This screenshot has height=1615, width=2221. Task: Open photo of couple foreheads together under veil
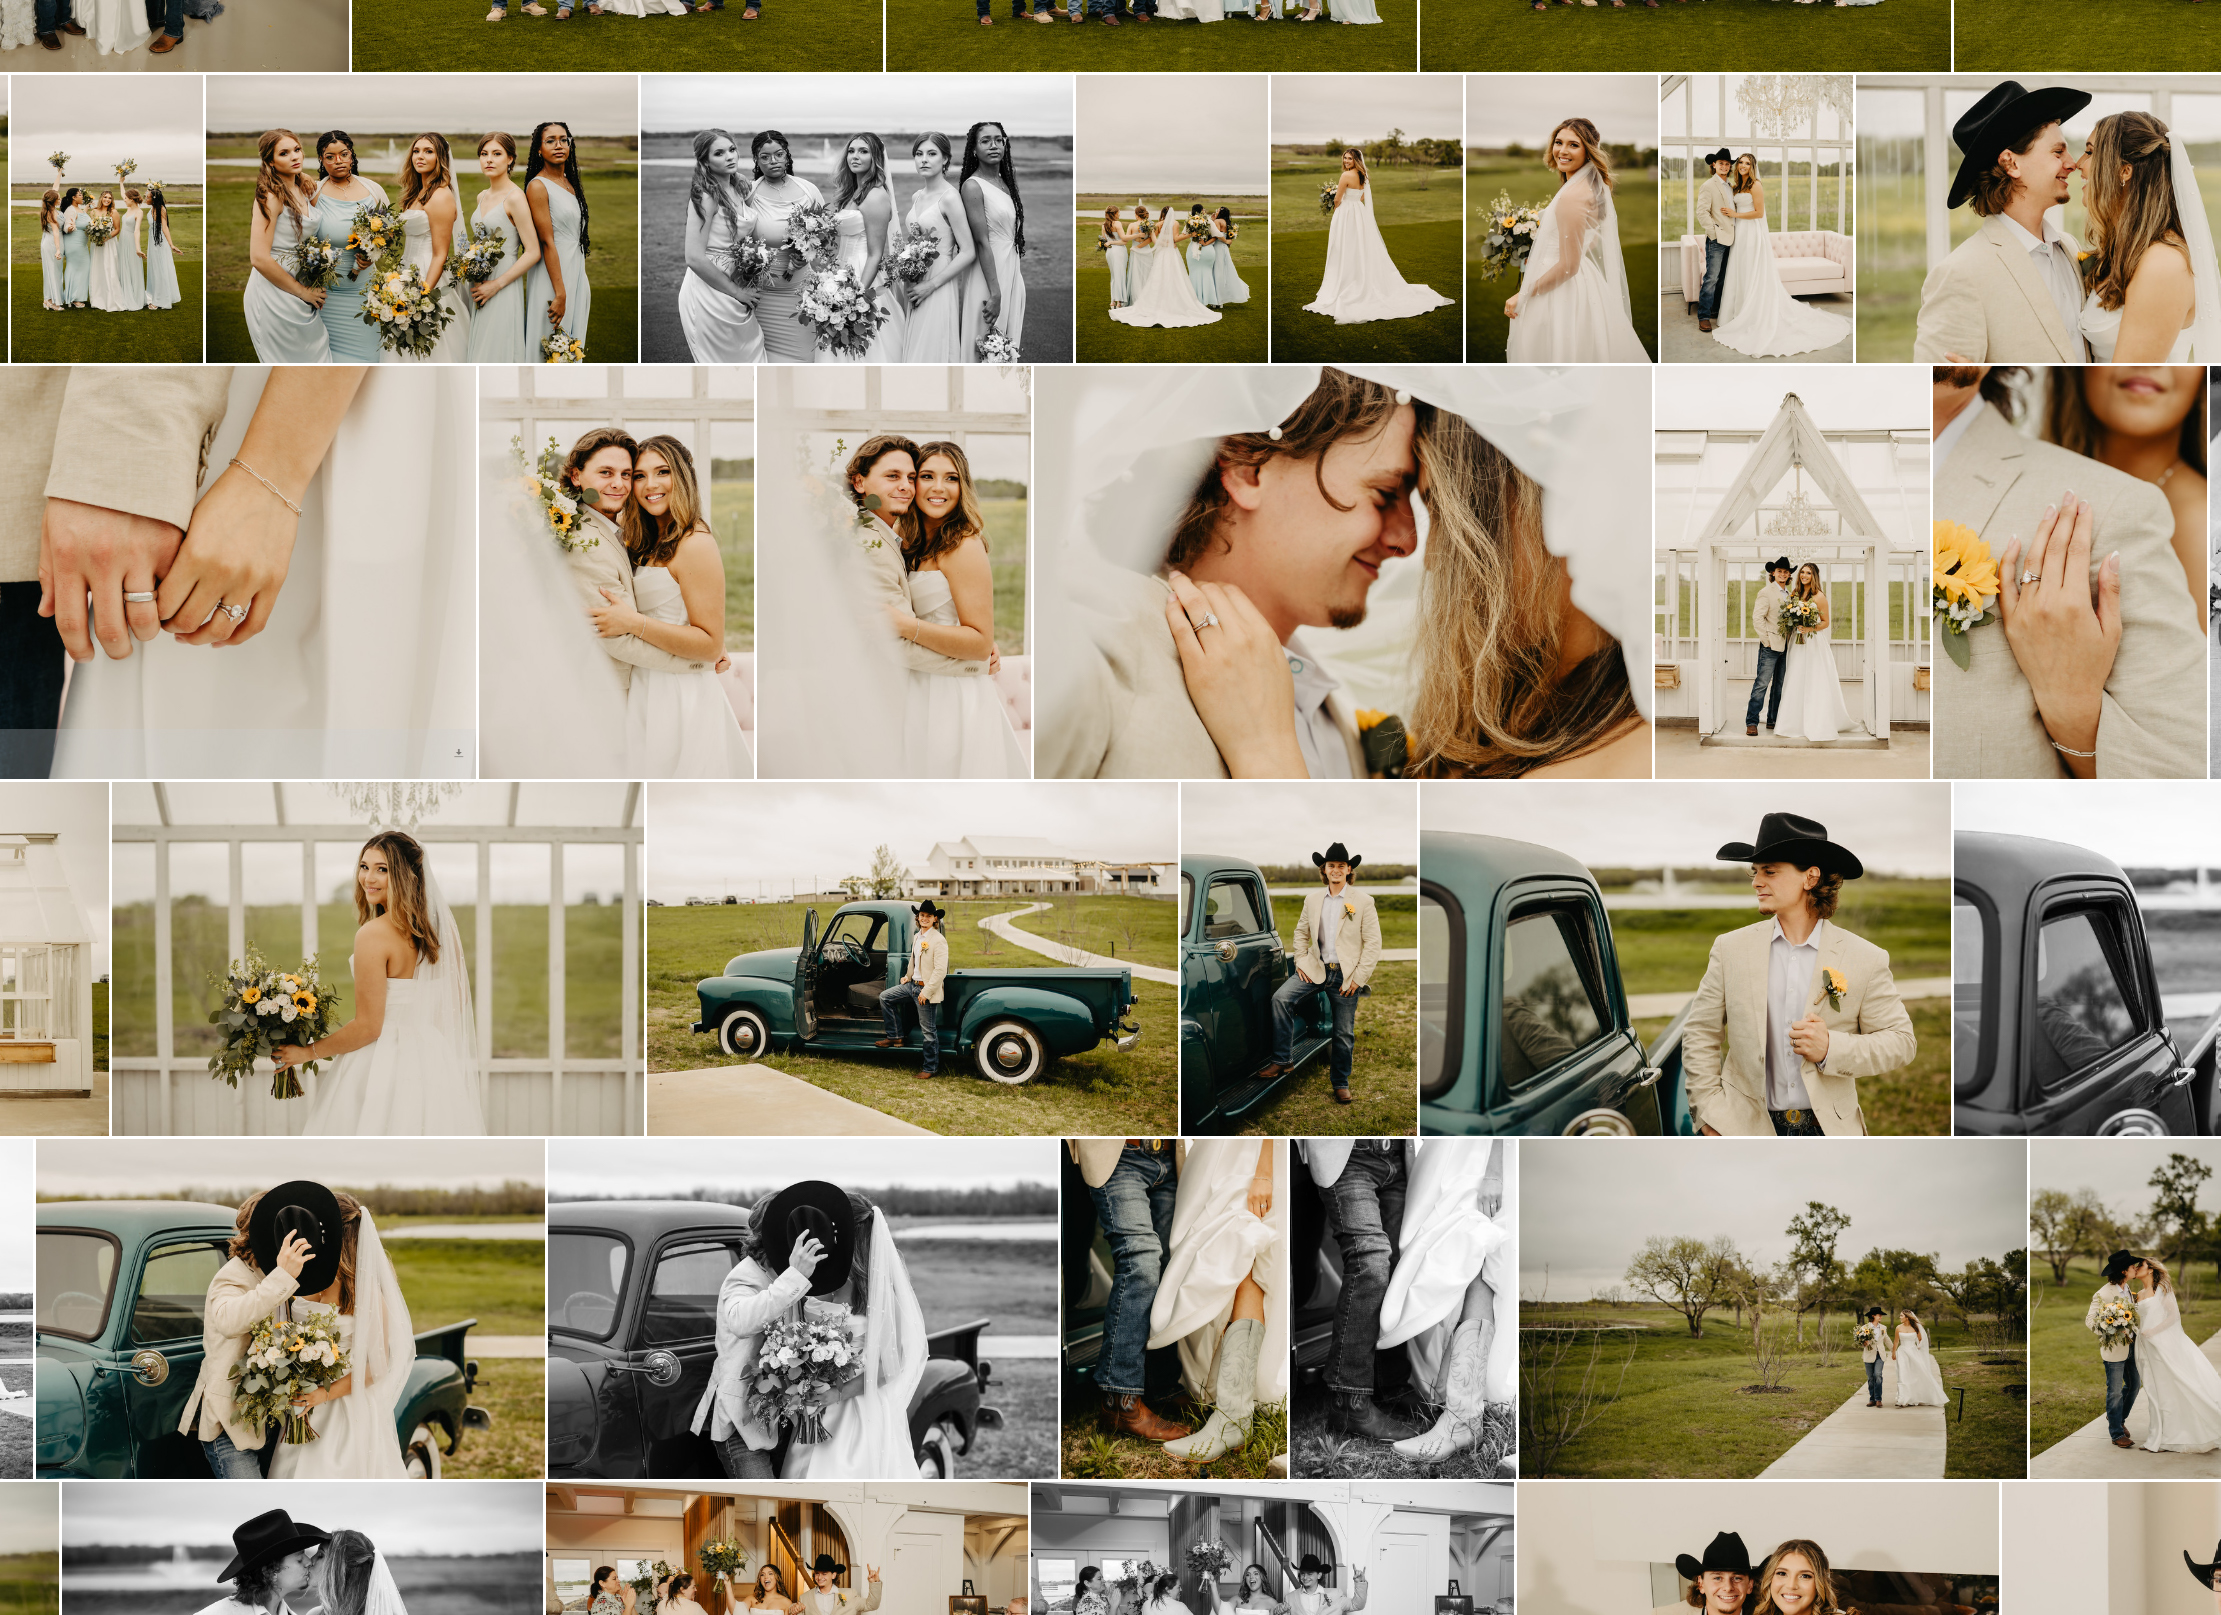pos(1342,571)
